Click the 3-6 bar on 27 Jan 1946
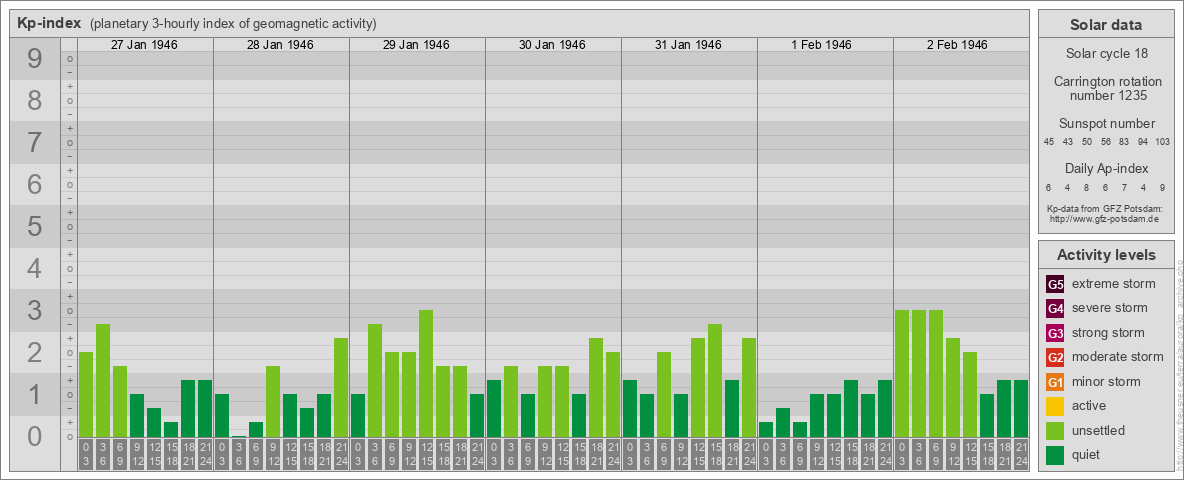 103,380
